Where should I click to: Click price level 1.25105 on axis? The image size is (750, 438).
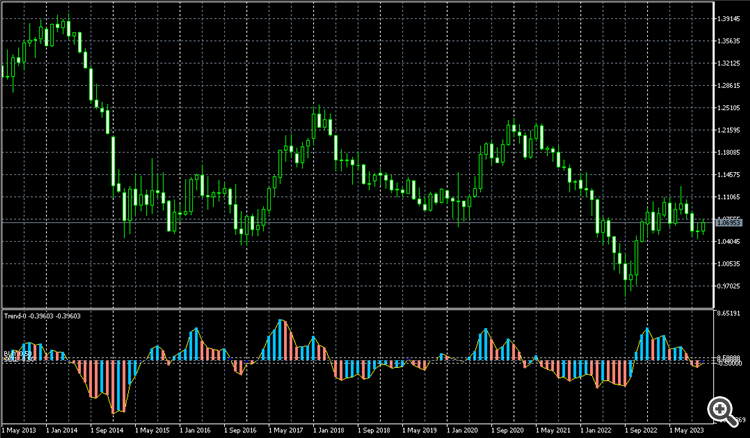[729, 108]
